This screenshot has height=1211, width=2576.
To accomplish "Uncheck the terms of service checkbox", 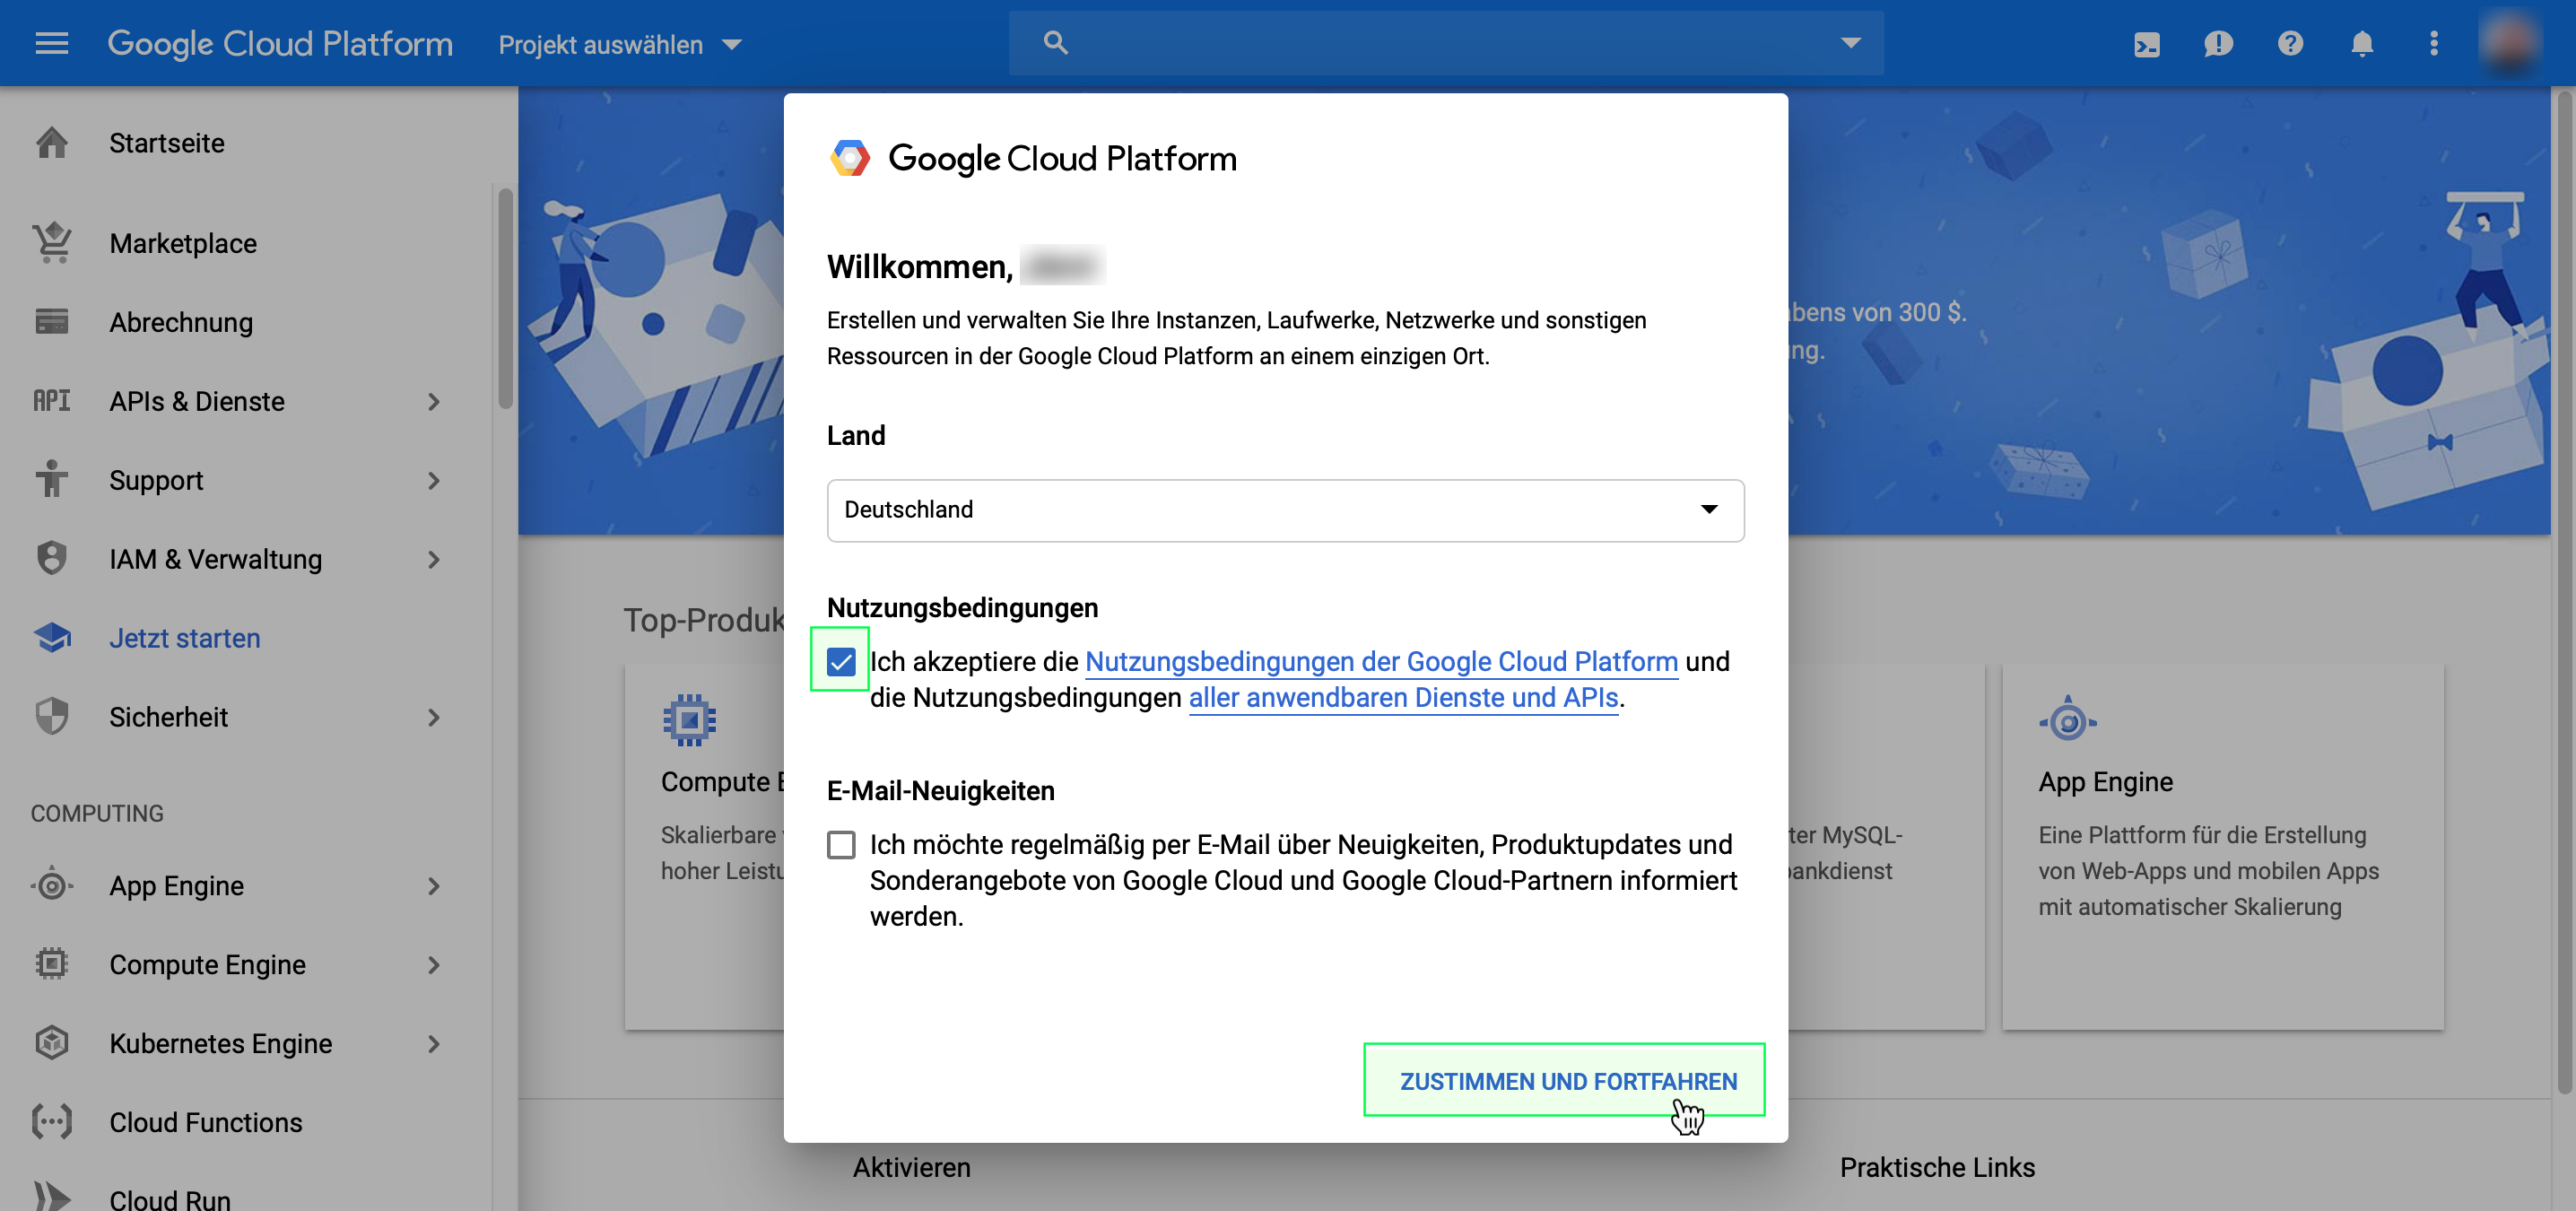I will (841, 661).
